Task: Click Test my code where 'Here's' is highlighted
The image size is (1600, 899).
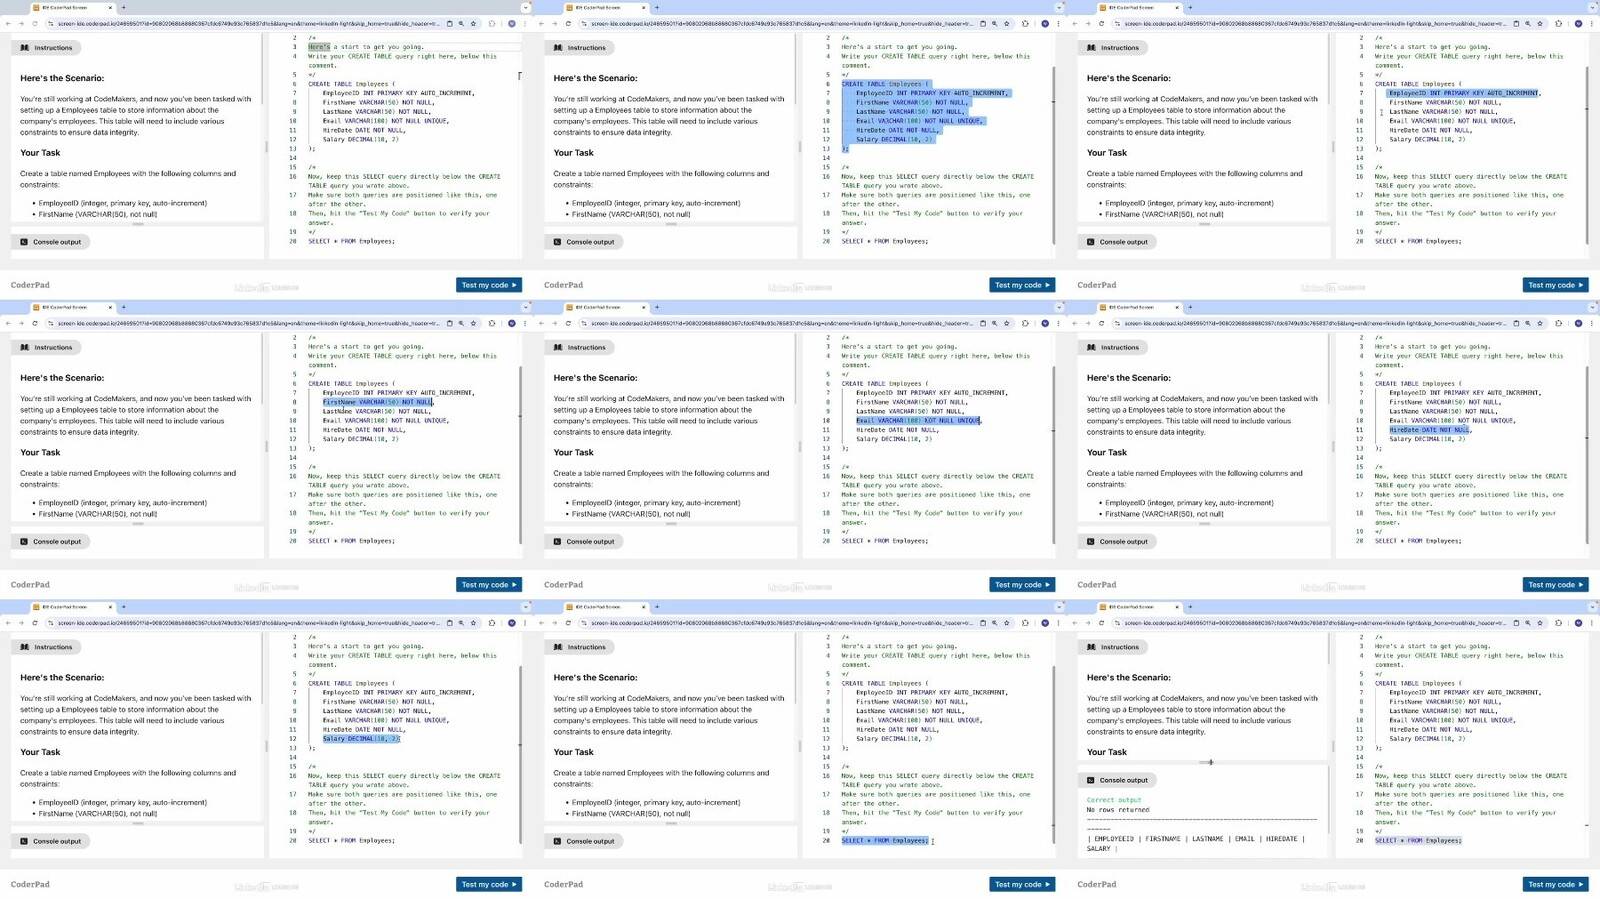Action: (x=489, y=285)
